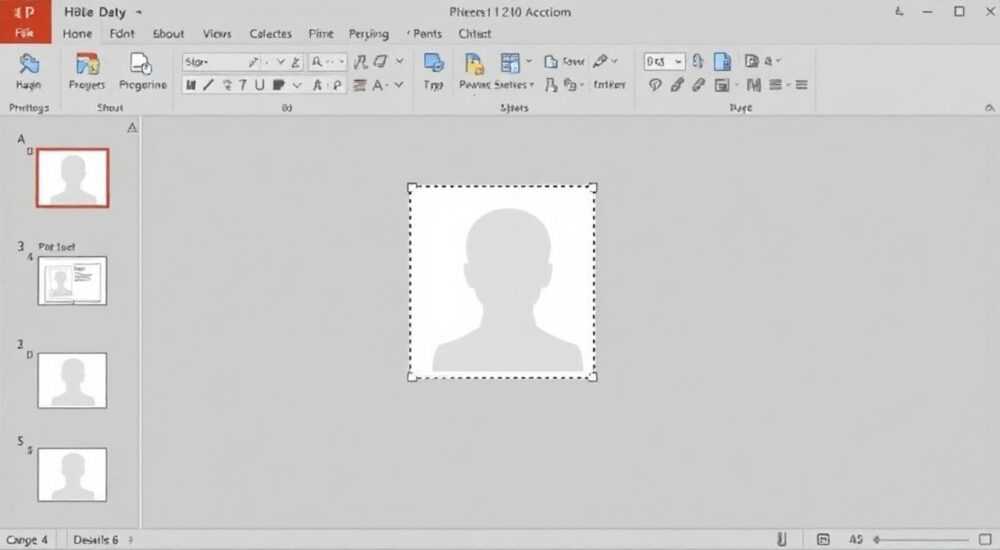Open the title bar dropdown beside Hale Daty
This screenshot has width=1000, height=550.
pyautogui.click(x=138, y=12)
